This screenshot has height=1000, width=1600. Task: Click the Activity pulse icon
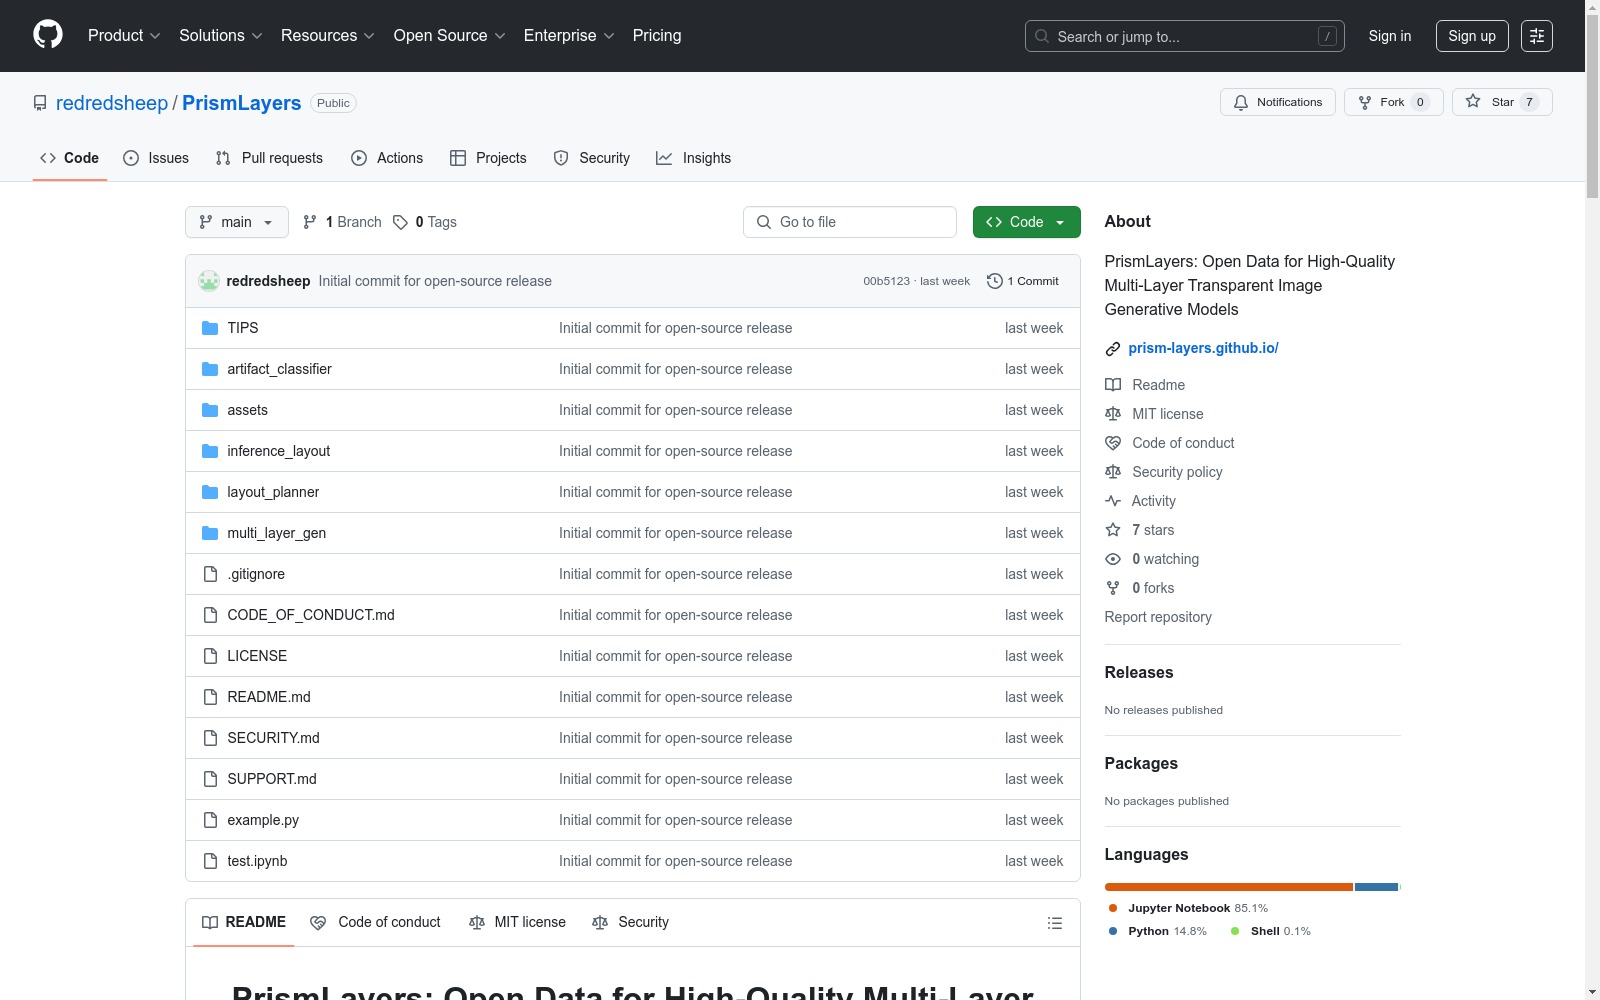point(1113,501)
